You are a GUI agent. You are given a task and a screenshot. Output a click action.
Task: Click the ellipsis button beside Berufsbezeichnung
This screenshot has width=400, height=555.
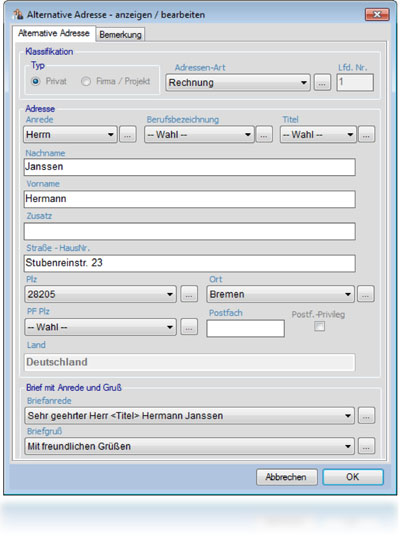coord(264,135)
